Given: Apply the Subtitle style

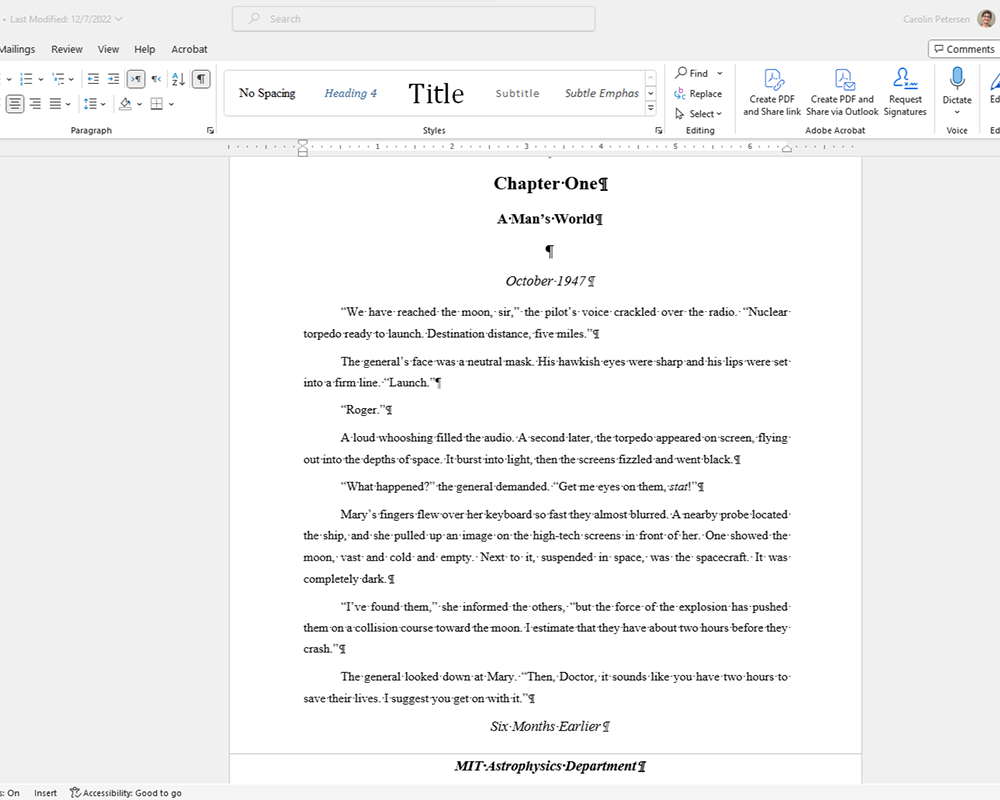Looking at the screenshot, I should 518,93.
